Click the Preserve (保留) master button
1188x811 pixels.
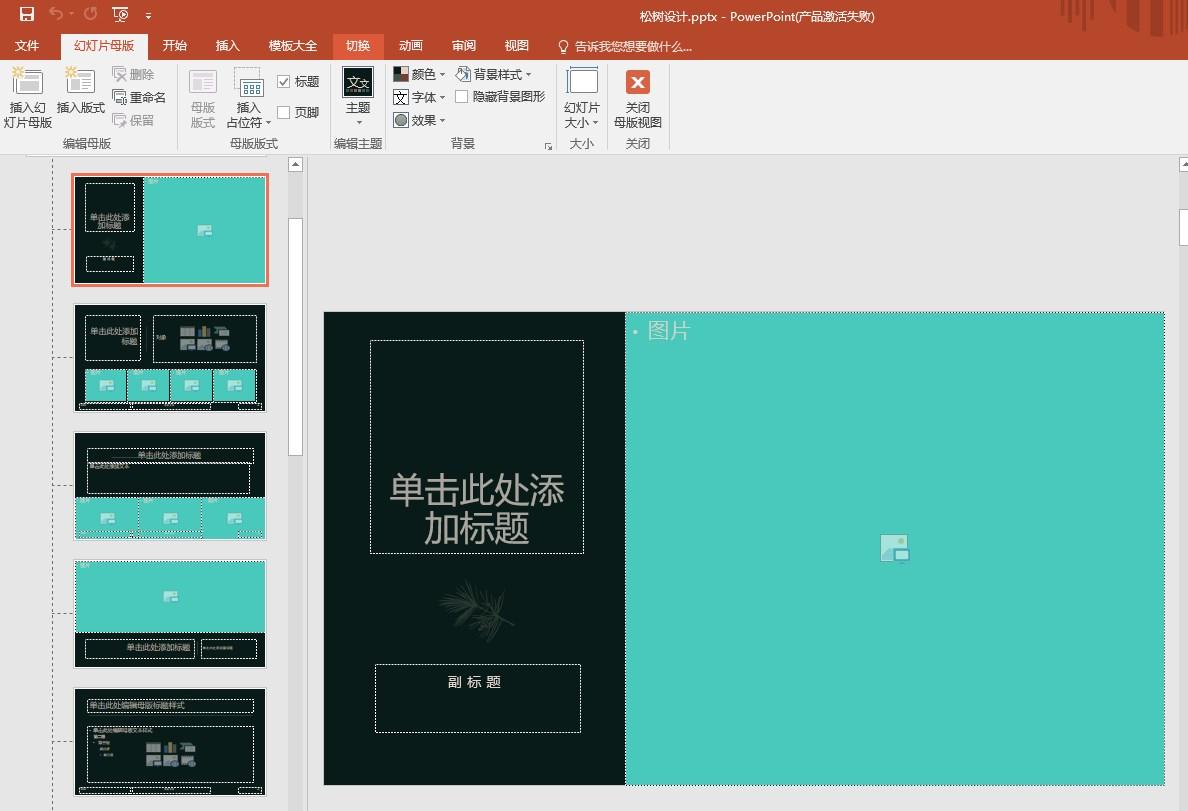point(133,120)
